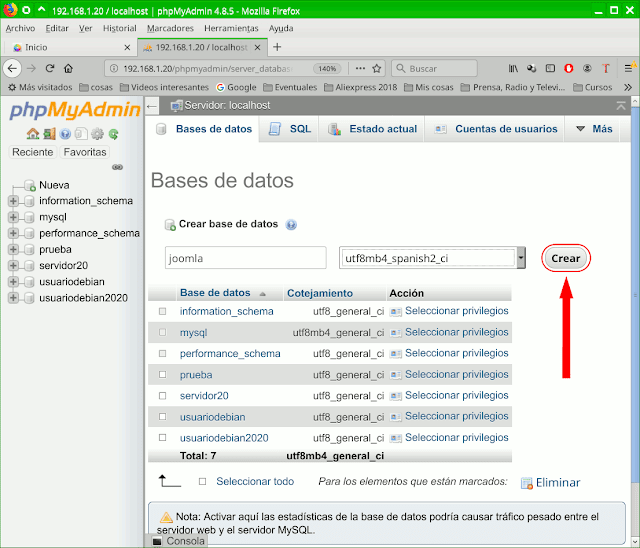Check the performance_schema row checkbox
The width and height of the screenshot is (640, 548).
coord(162,353)
